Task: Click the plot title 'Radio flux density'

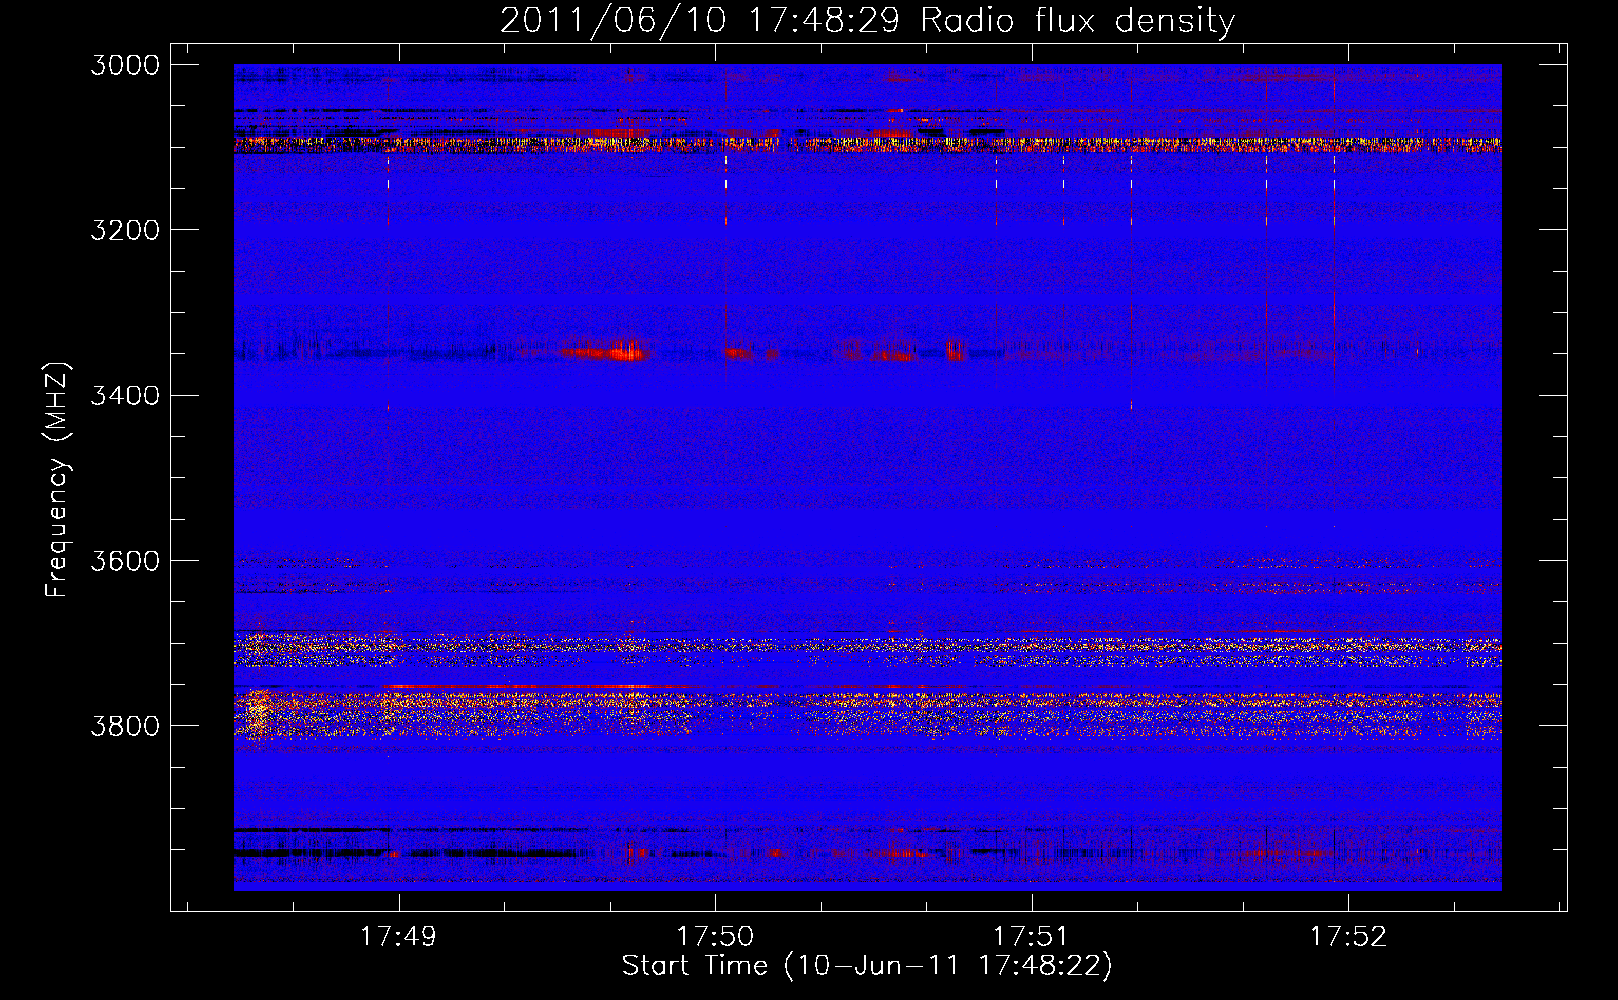Action: [x=1078, y=21]
